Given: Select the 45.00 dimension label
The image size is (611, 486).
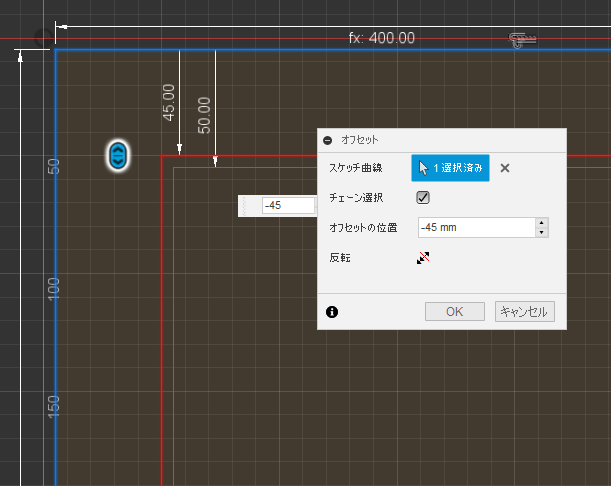Looking at the screenshot, I should pos(168,103).
